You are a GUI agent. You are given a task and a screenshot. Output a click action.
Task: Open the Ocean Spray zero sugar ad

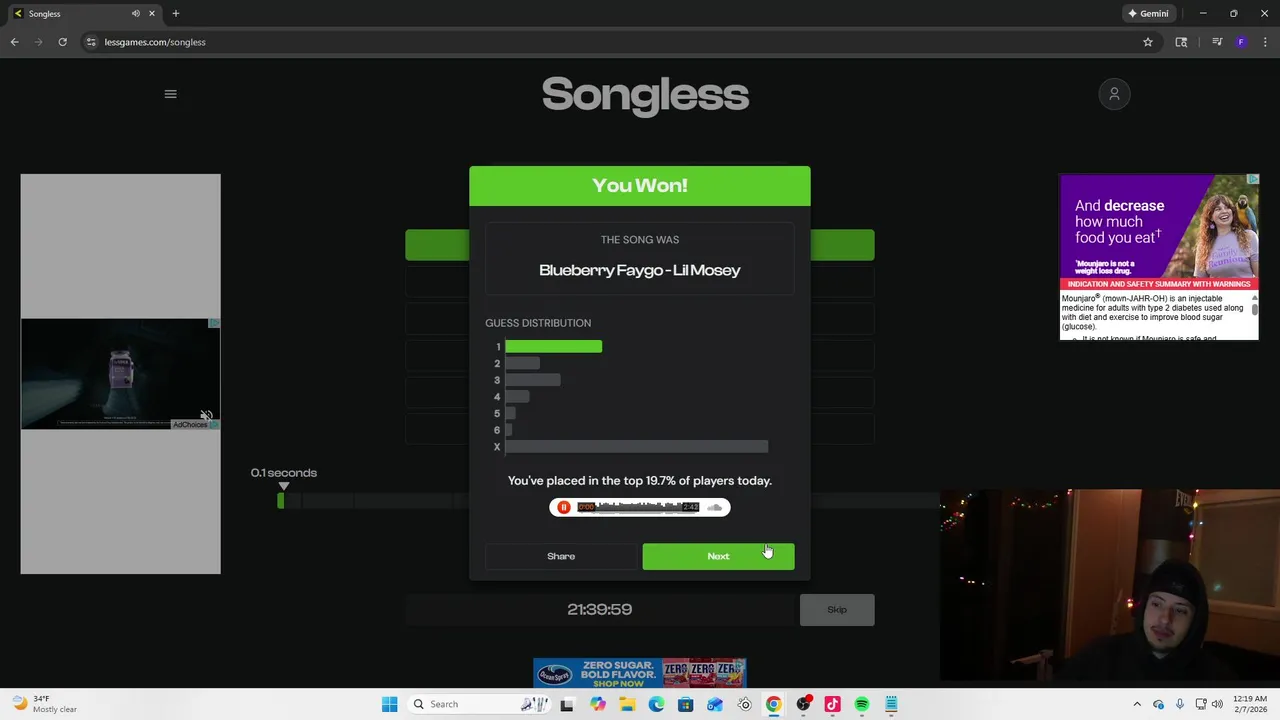click(x=640, y=673)
